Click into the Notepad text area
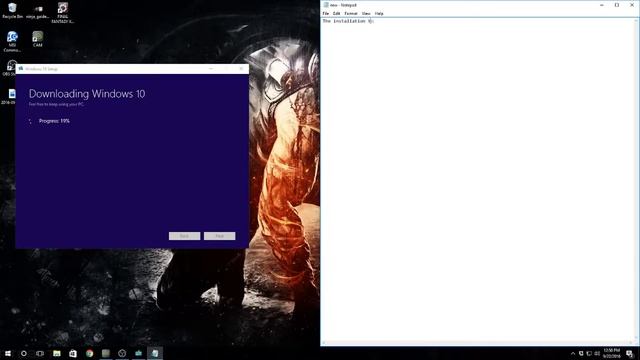This screenshot has height=360, width=640. [478, 180]
